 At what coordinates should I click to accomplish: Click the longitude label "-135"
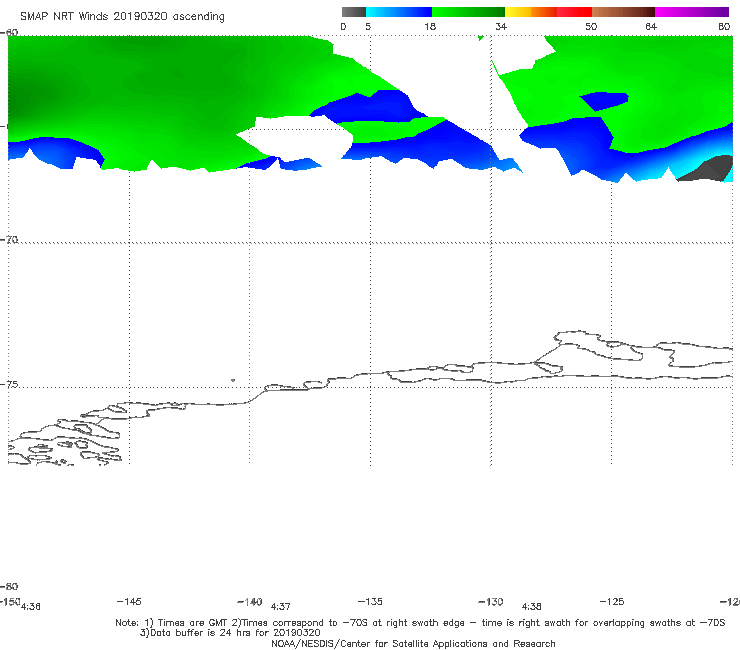pos(370,601)
